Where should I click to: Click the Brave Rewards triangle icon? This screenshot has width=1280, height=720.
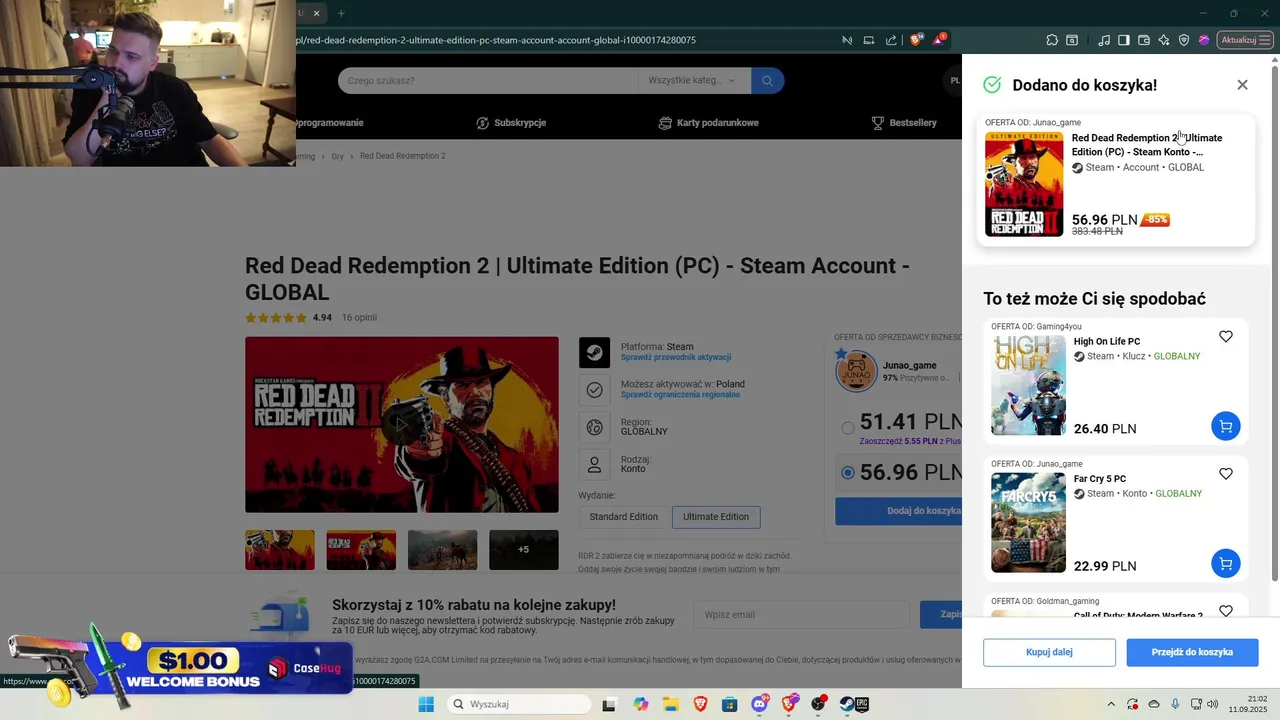click(x=939, y=40)
